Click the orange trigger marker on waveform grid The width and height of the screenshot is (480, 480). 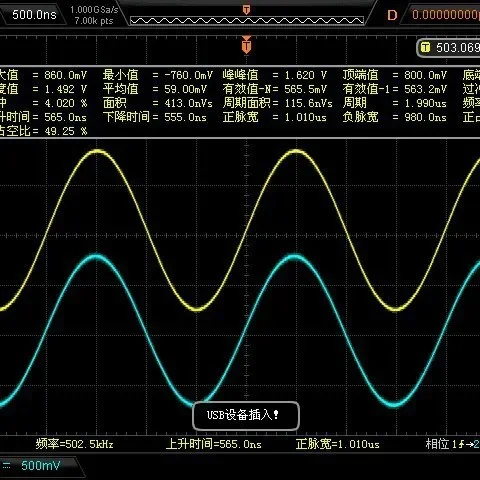coord(246,45)
